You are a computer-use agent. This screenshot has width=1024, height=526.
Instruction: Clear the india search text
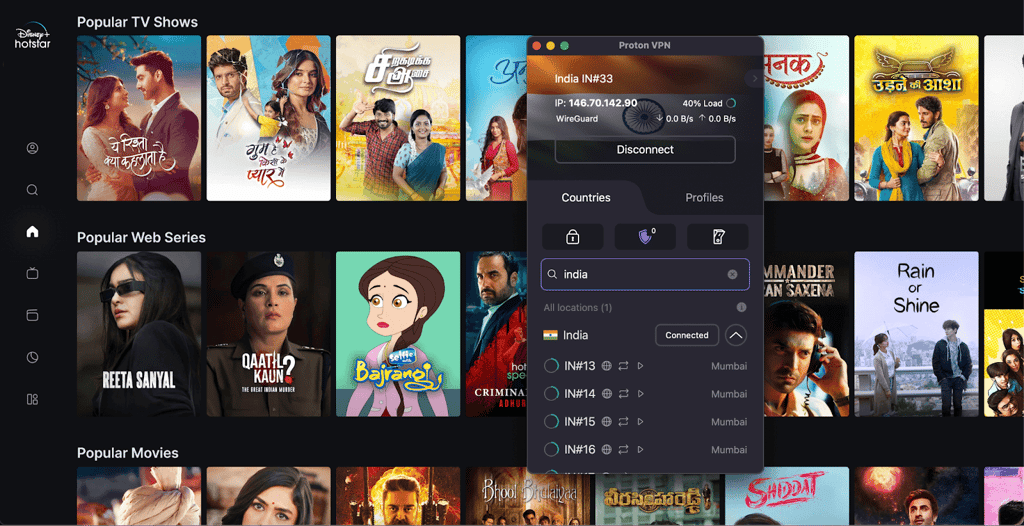(733, 274)
